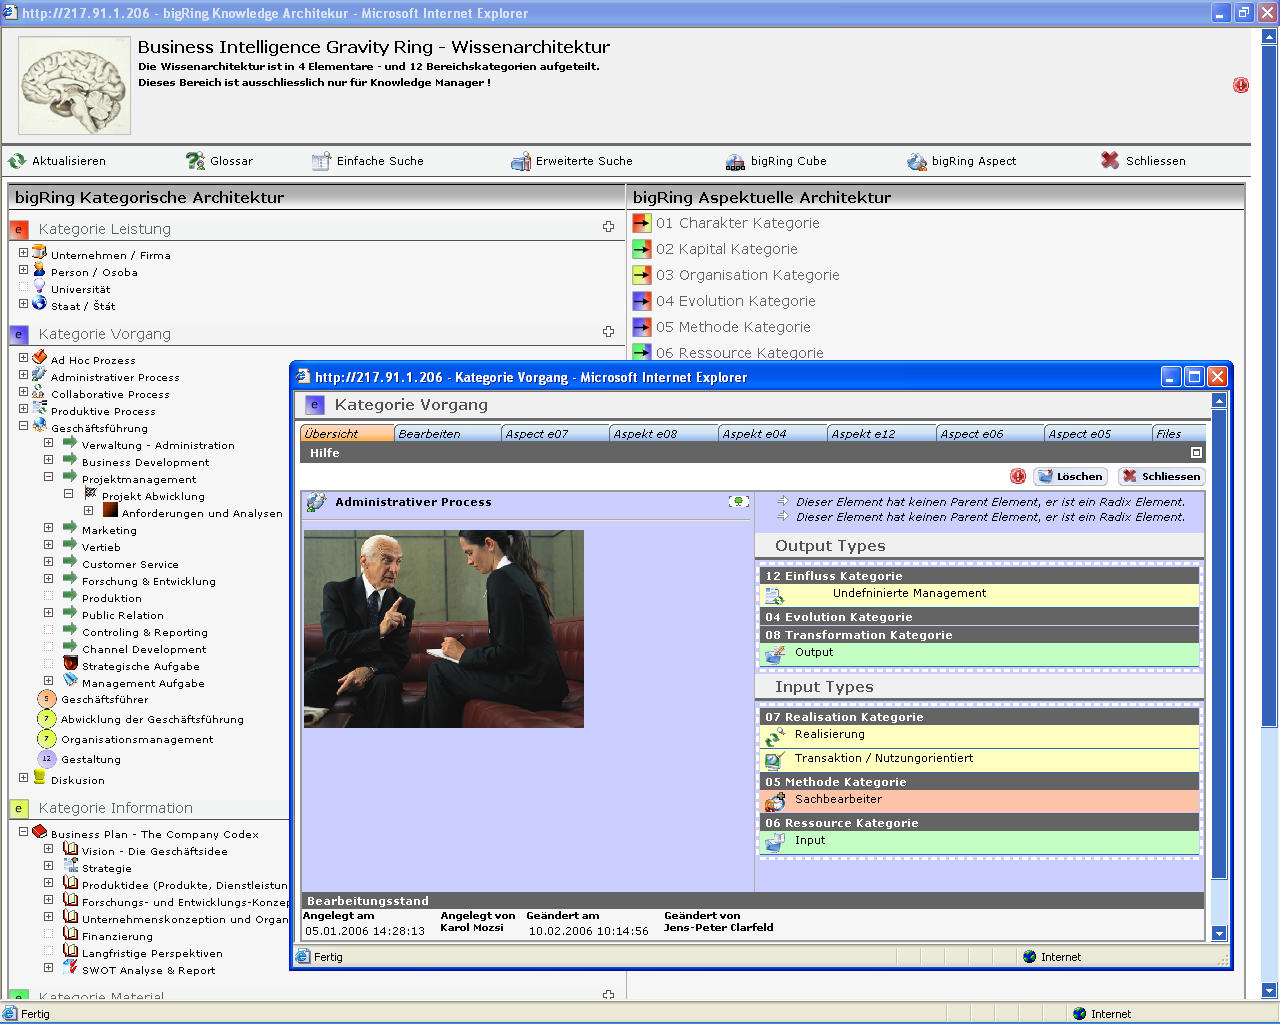Expand the Marketing tree node
The width and height of the screenshot is (1280, 1024).
pos(48,528)
